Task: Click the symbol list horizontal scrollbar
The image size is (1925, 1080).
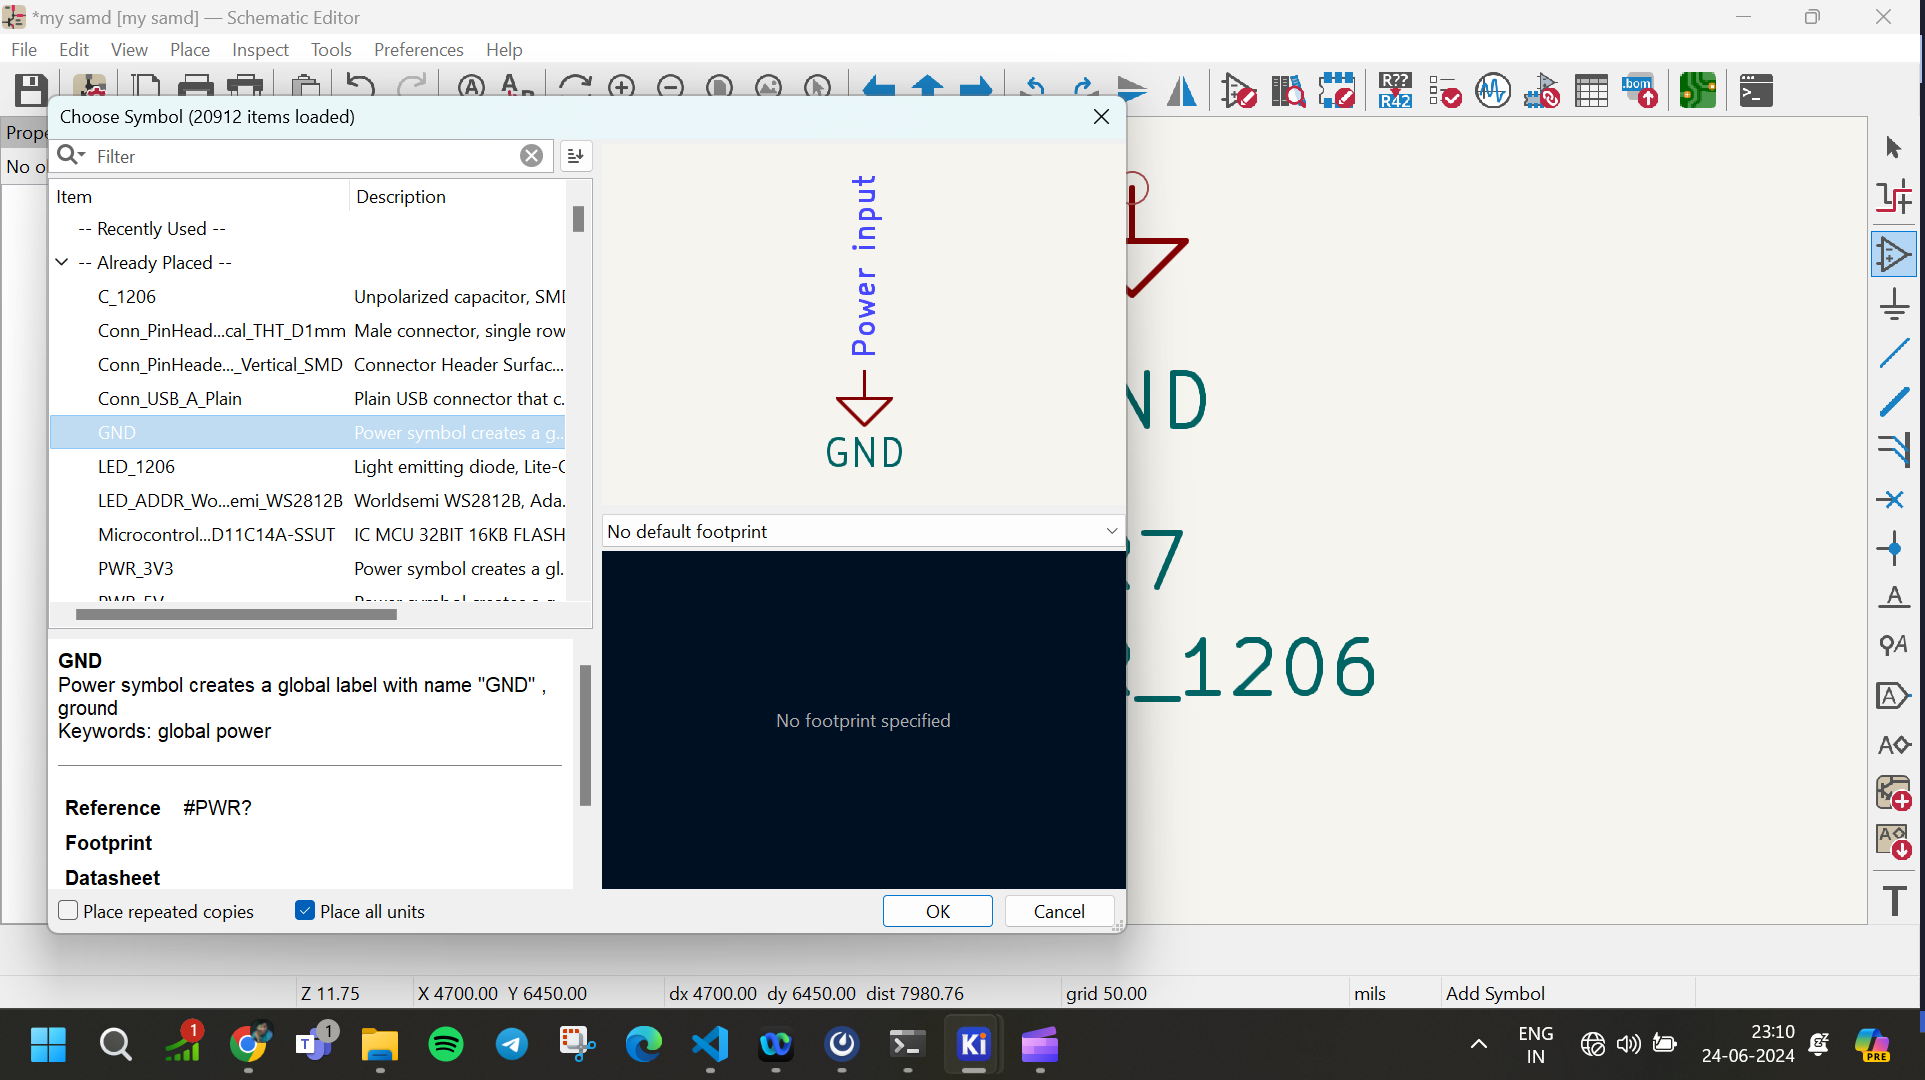Action: point(236,614)
